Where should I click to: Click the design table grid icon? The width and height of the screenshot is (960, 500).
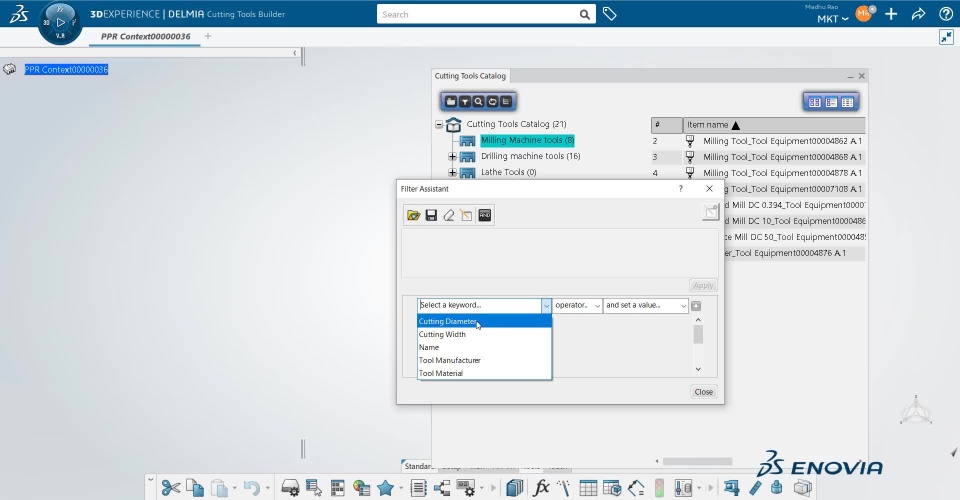pos(588,488)
